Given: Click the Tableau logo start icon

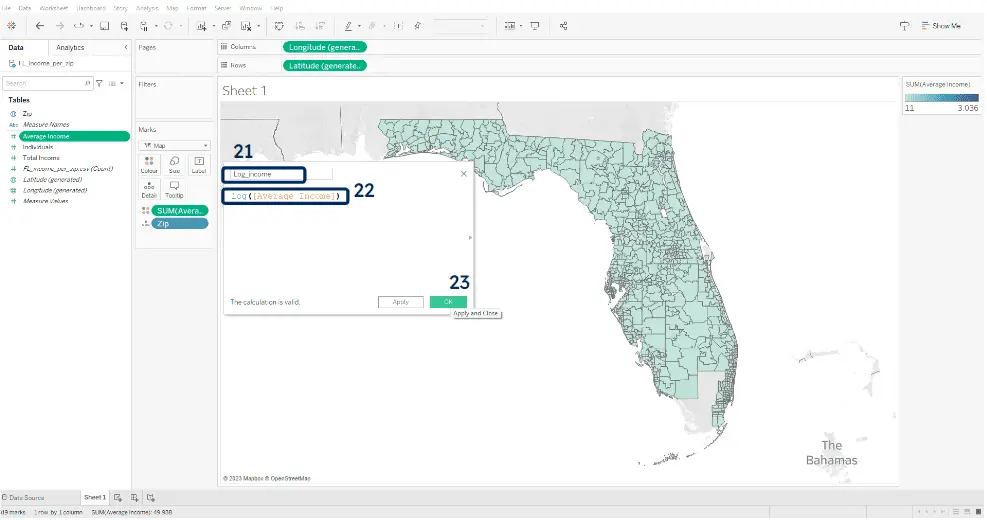Looking at the screenshot, I should pyautogui.click(x=10, y=25).
